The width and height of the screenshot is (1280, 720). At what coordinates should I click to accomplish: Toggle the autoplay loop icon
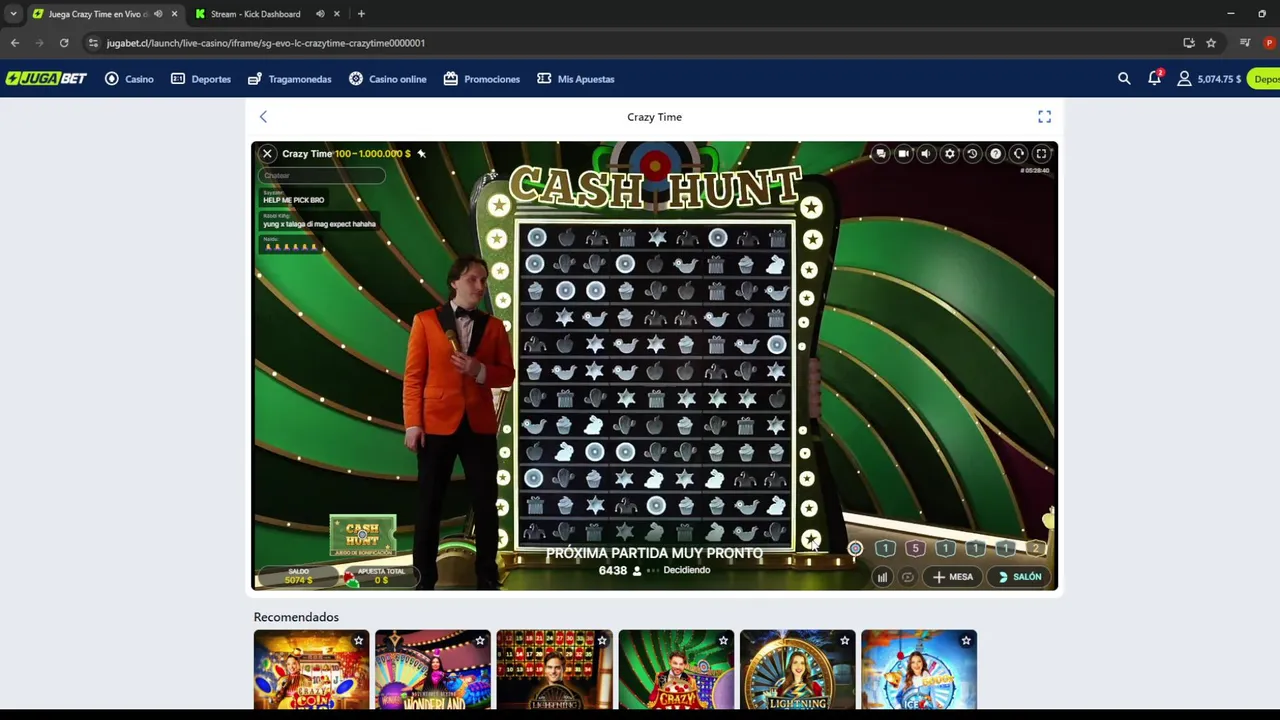coord(907,577)
